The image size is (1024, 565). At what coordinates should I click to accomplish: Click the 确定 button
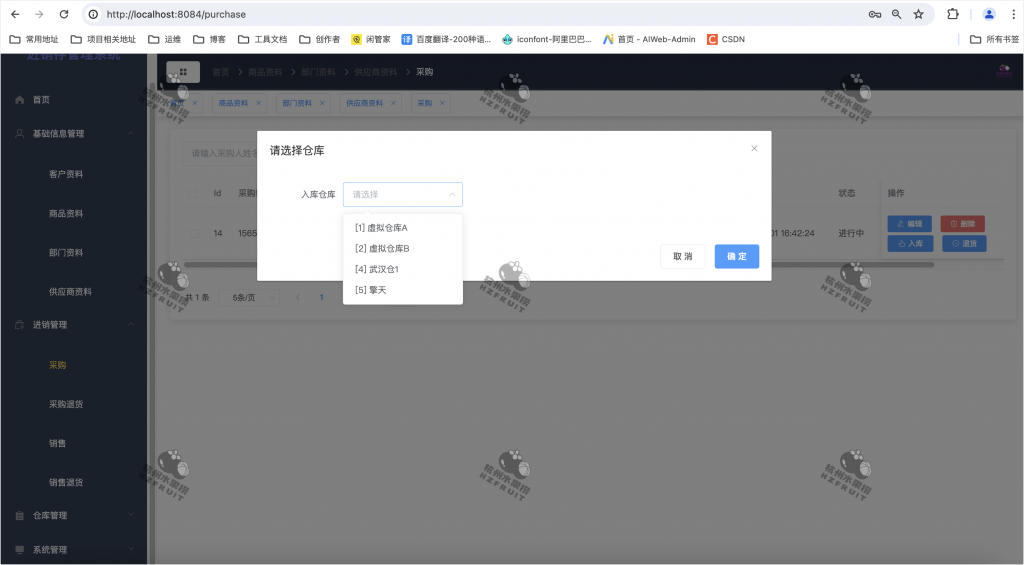pos(737,256)
